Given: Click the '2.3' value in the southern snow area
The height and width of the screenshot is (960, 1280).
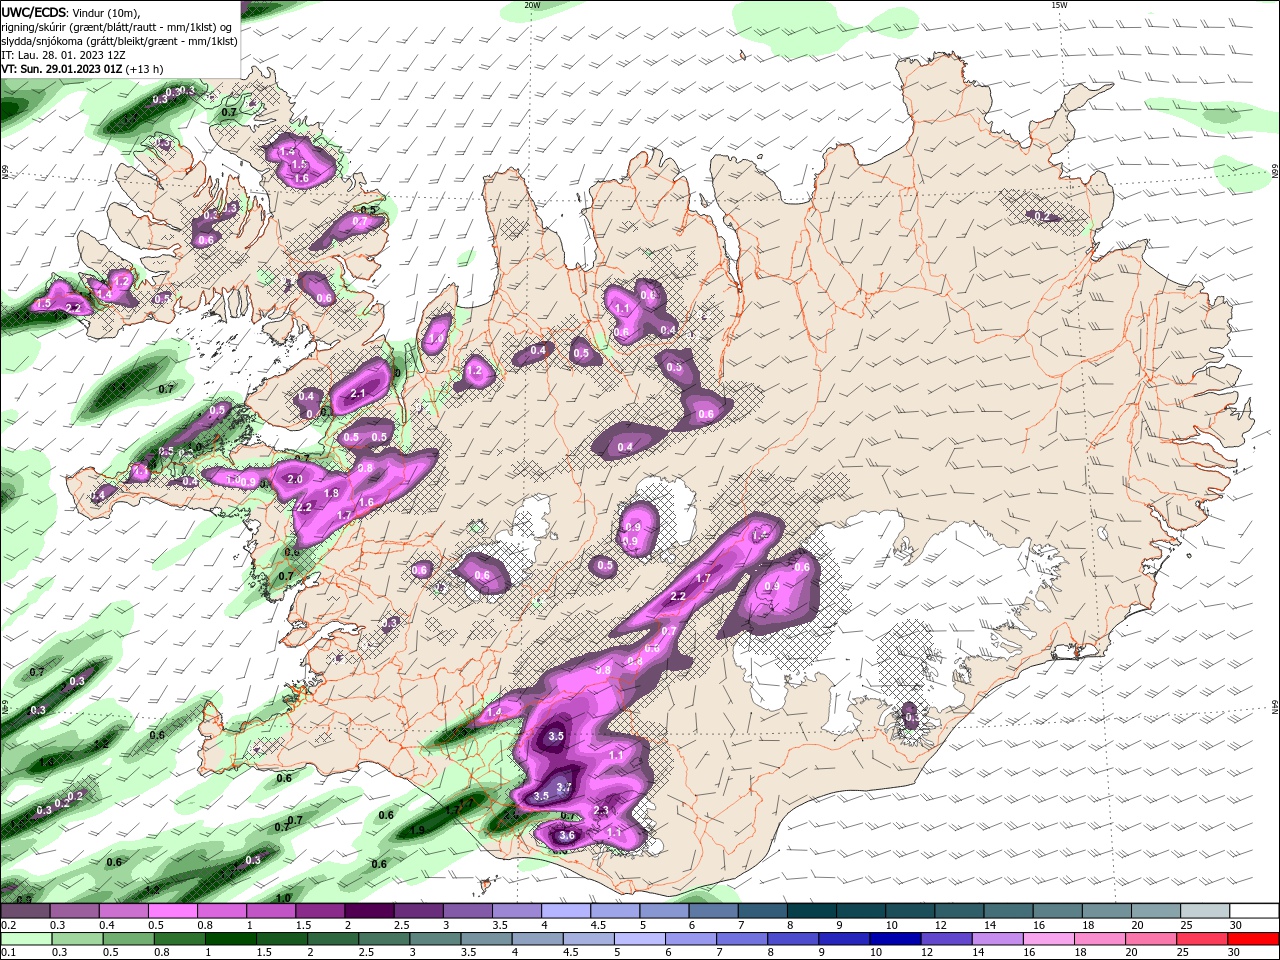Looking at the screenshot, I should [x=601, y=811].
